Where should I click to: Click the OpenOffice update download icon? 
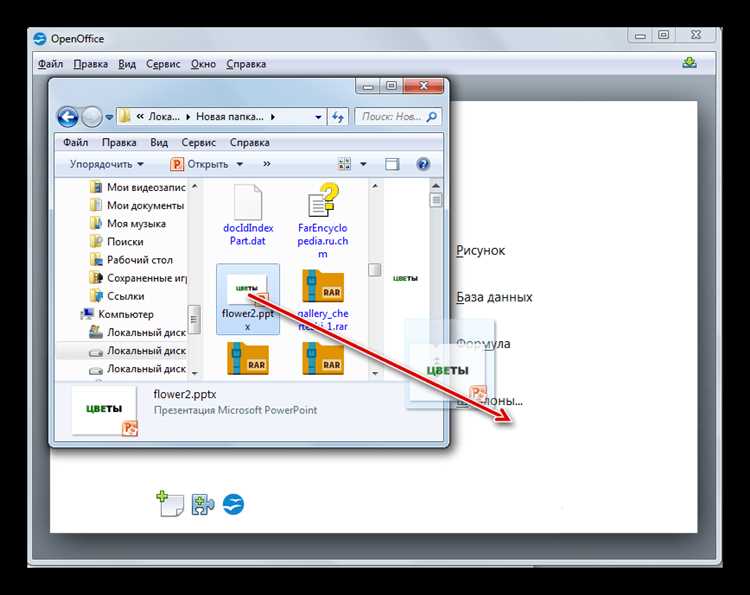coord(689,63)
